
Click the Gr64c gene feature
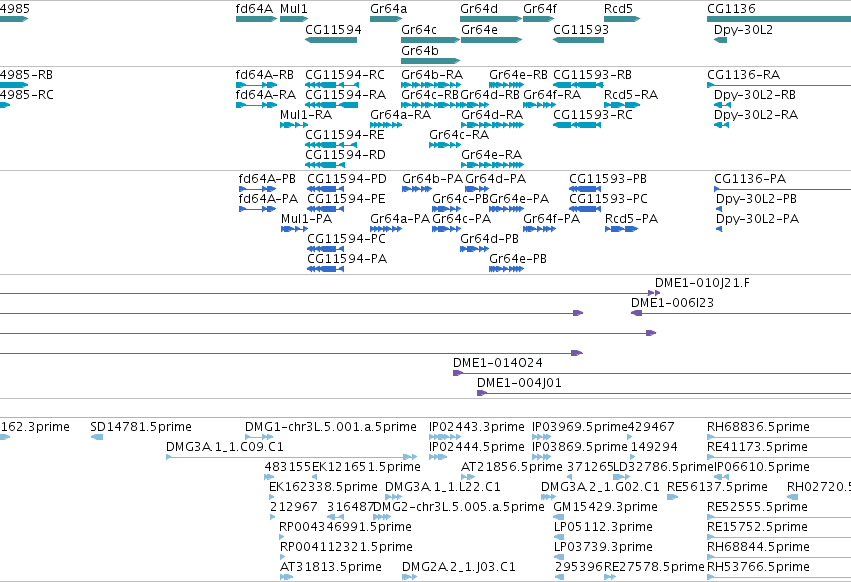[x=430, y=40]
